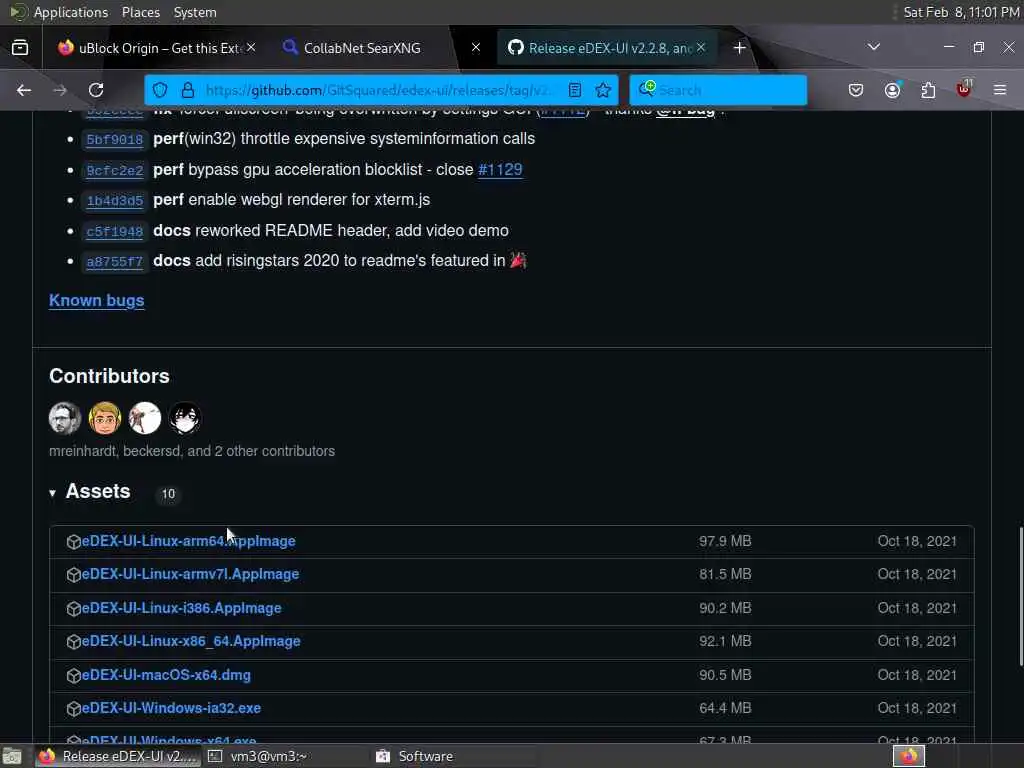The width and height of the screenshot is (1024, 768).
Task: Click Firefox workspace switcher icon in panel
Action: point(909,756)
